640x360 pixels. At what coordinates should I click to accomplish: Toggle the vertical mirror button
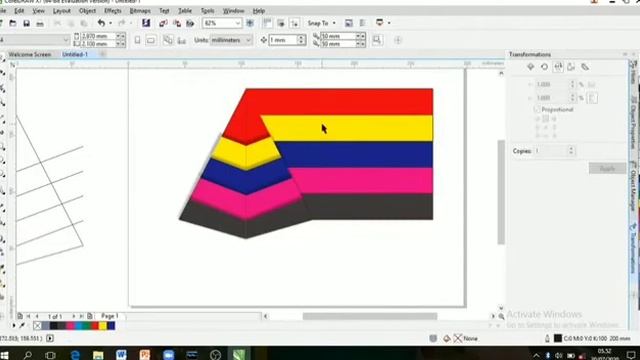point(593,98)
